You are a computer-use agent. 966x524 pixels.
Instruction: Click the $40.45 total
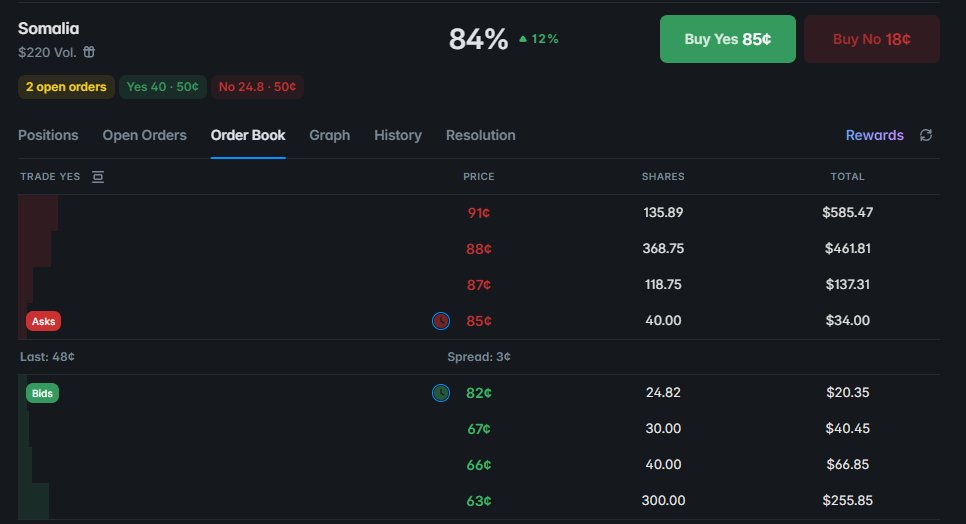click(x=848, y=429)
